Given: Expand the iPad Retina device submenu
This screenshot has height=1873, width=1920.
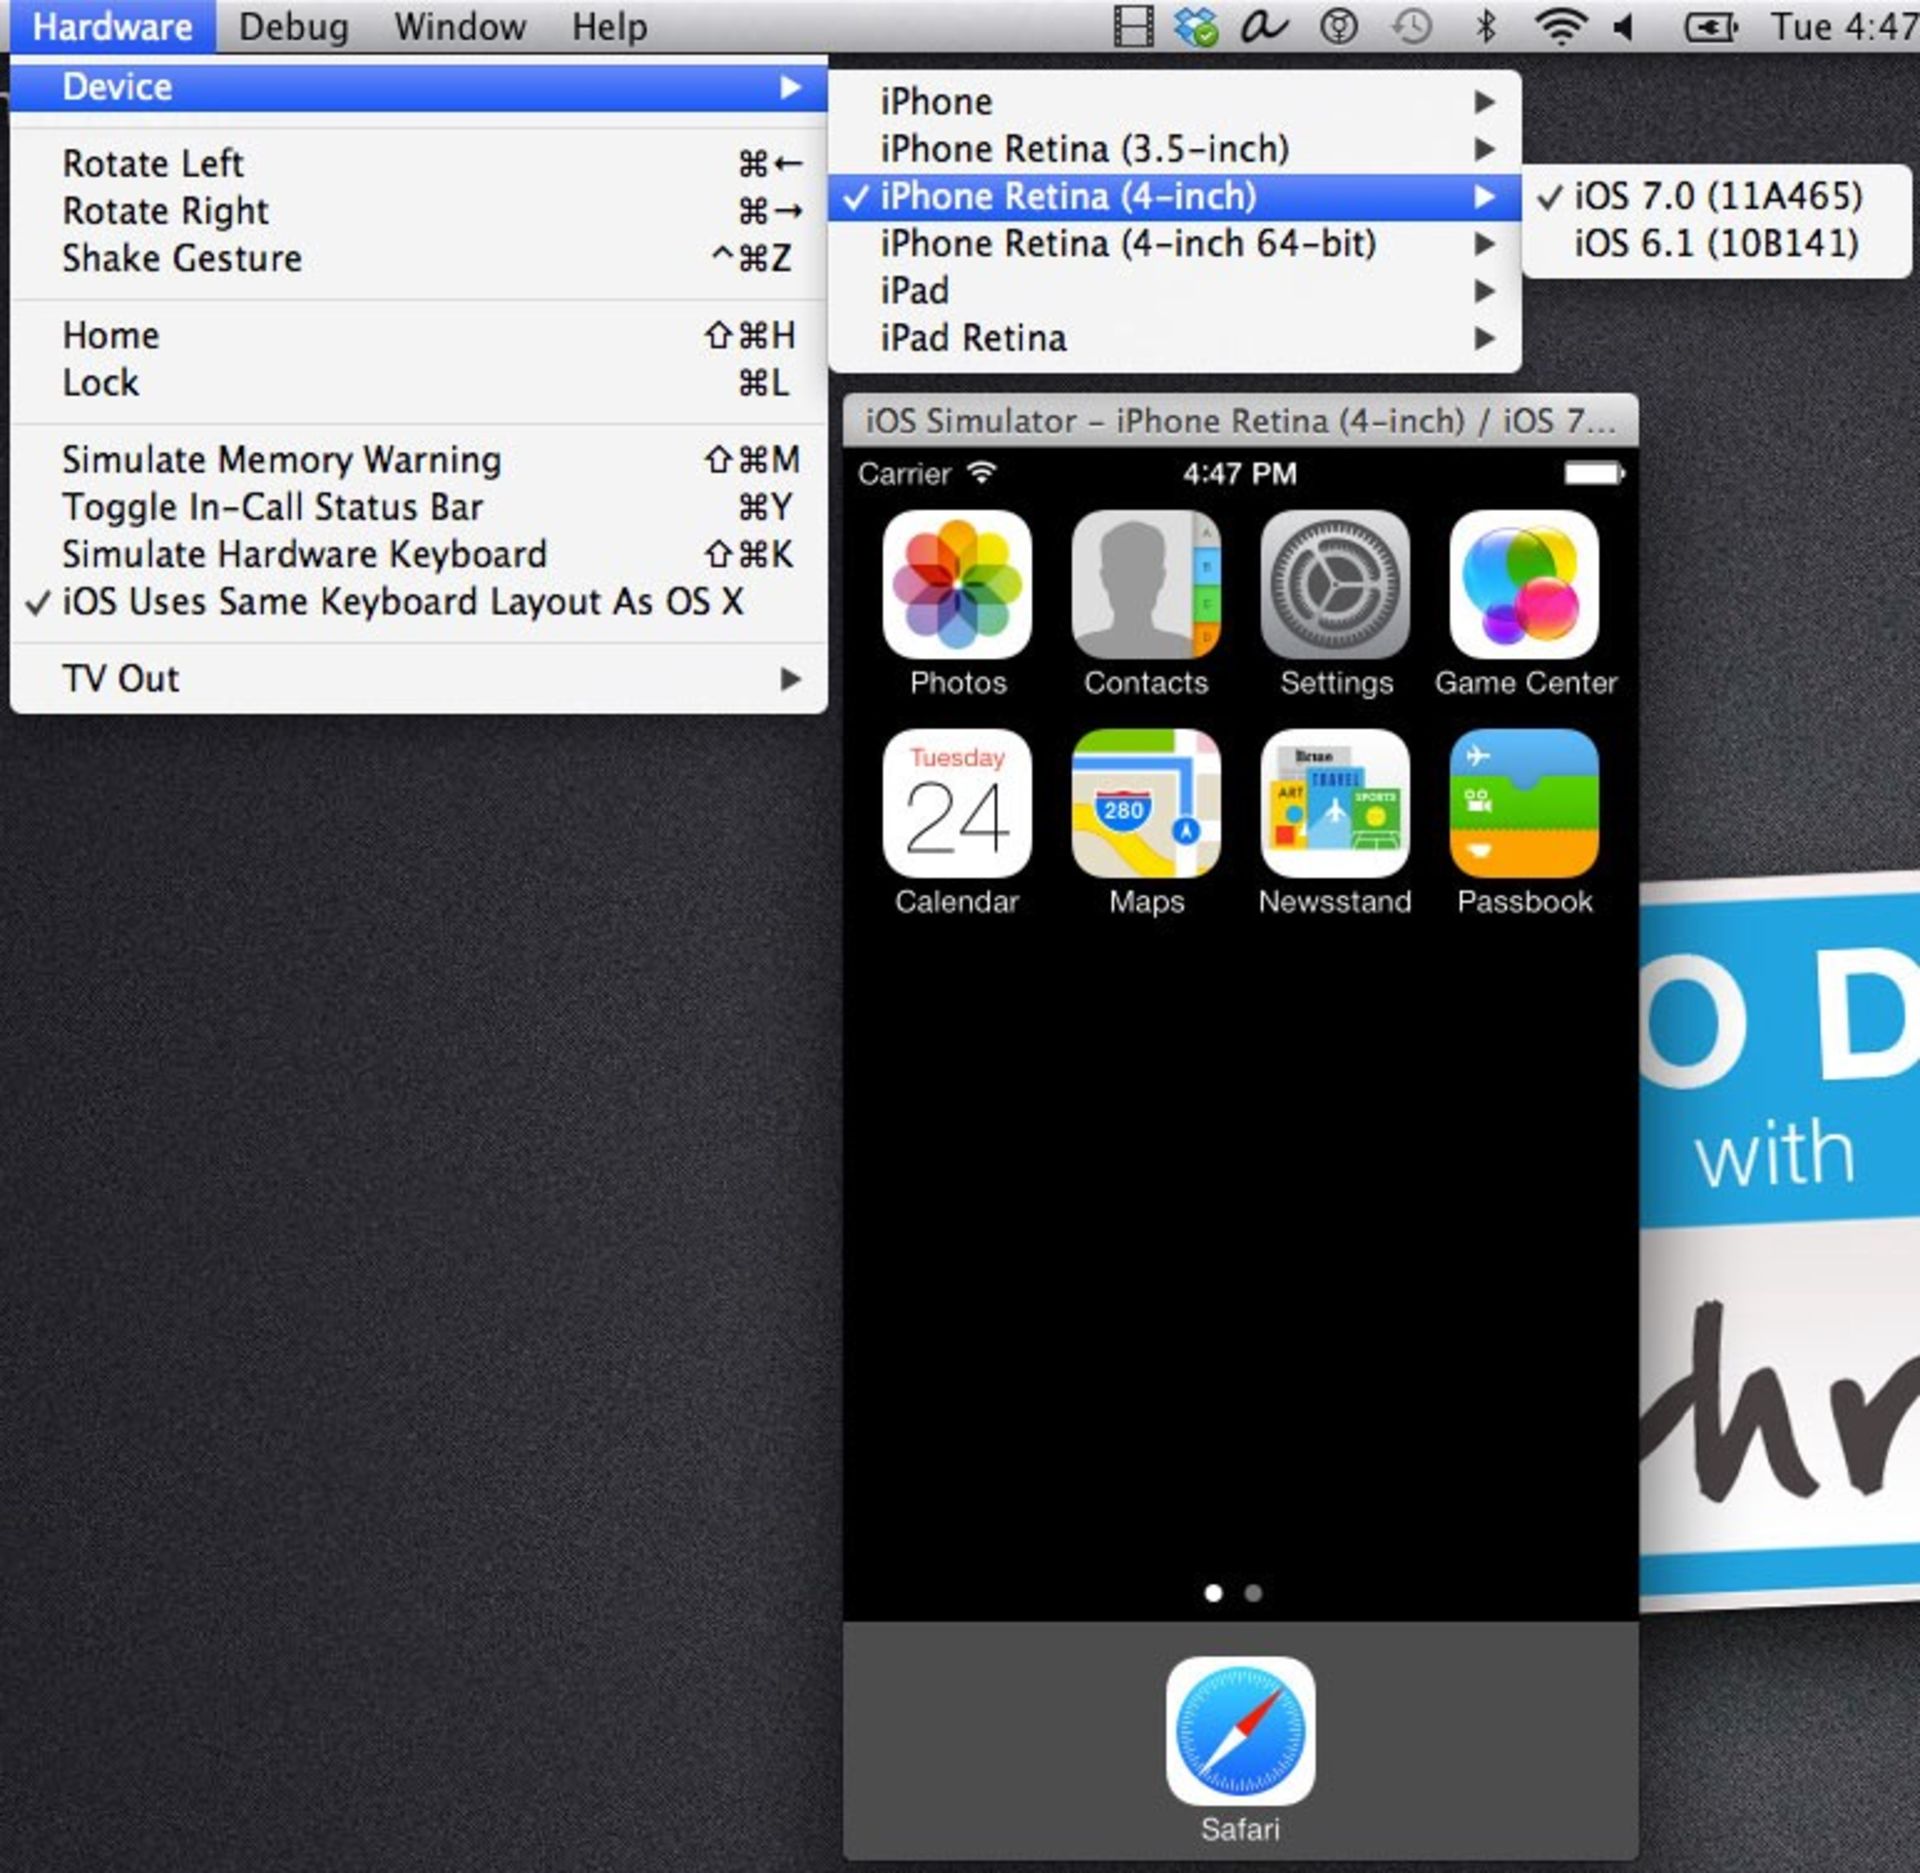Looking at the screenshot, I should click(x=1175, y=338).
